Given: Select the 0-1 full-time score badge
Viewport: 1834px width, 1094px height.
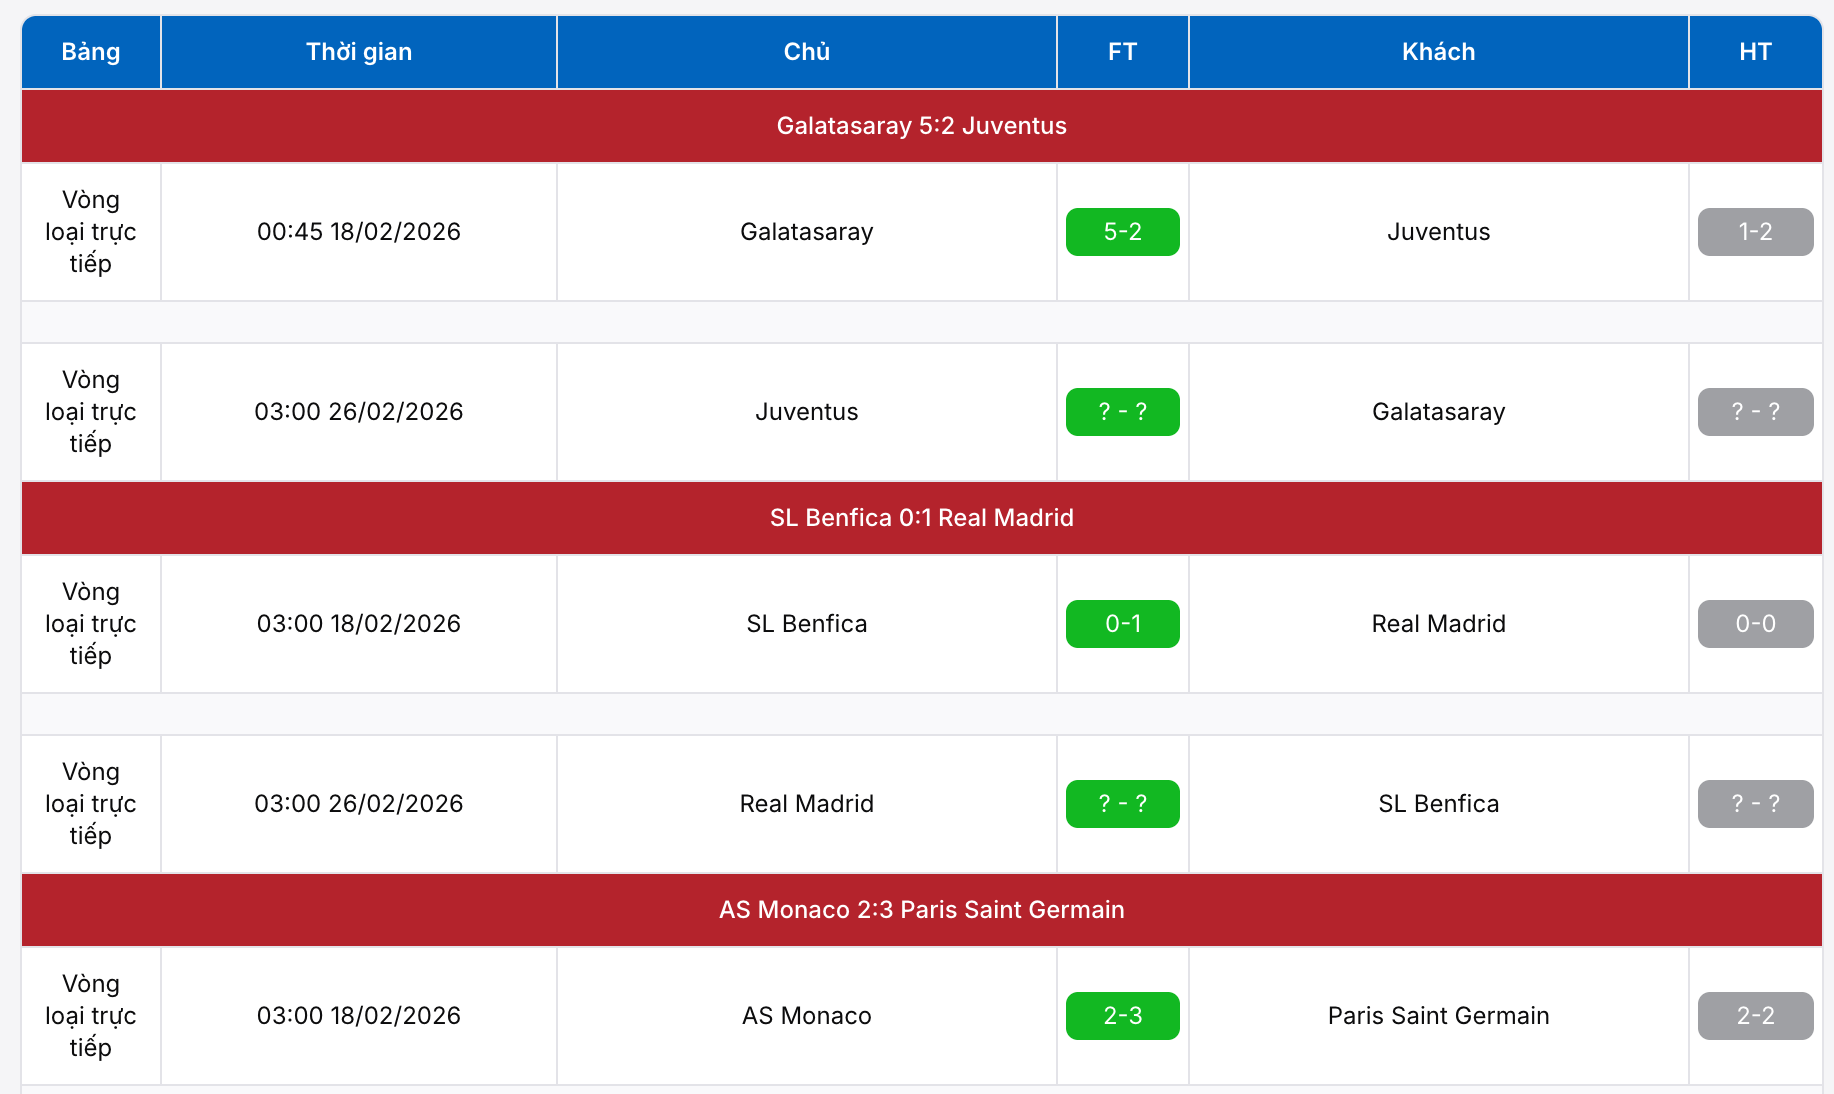Looking at the screenshot, I should (x=1122, y=624).
